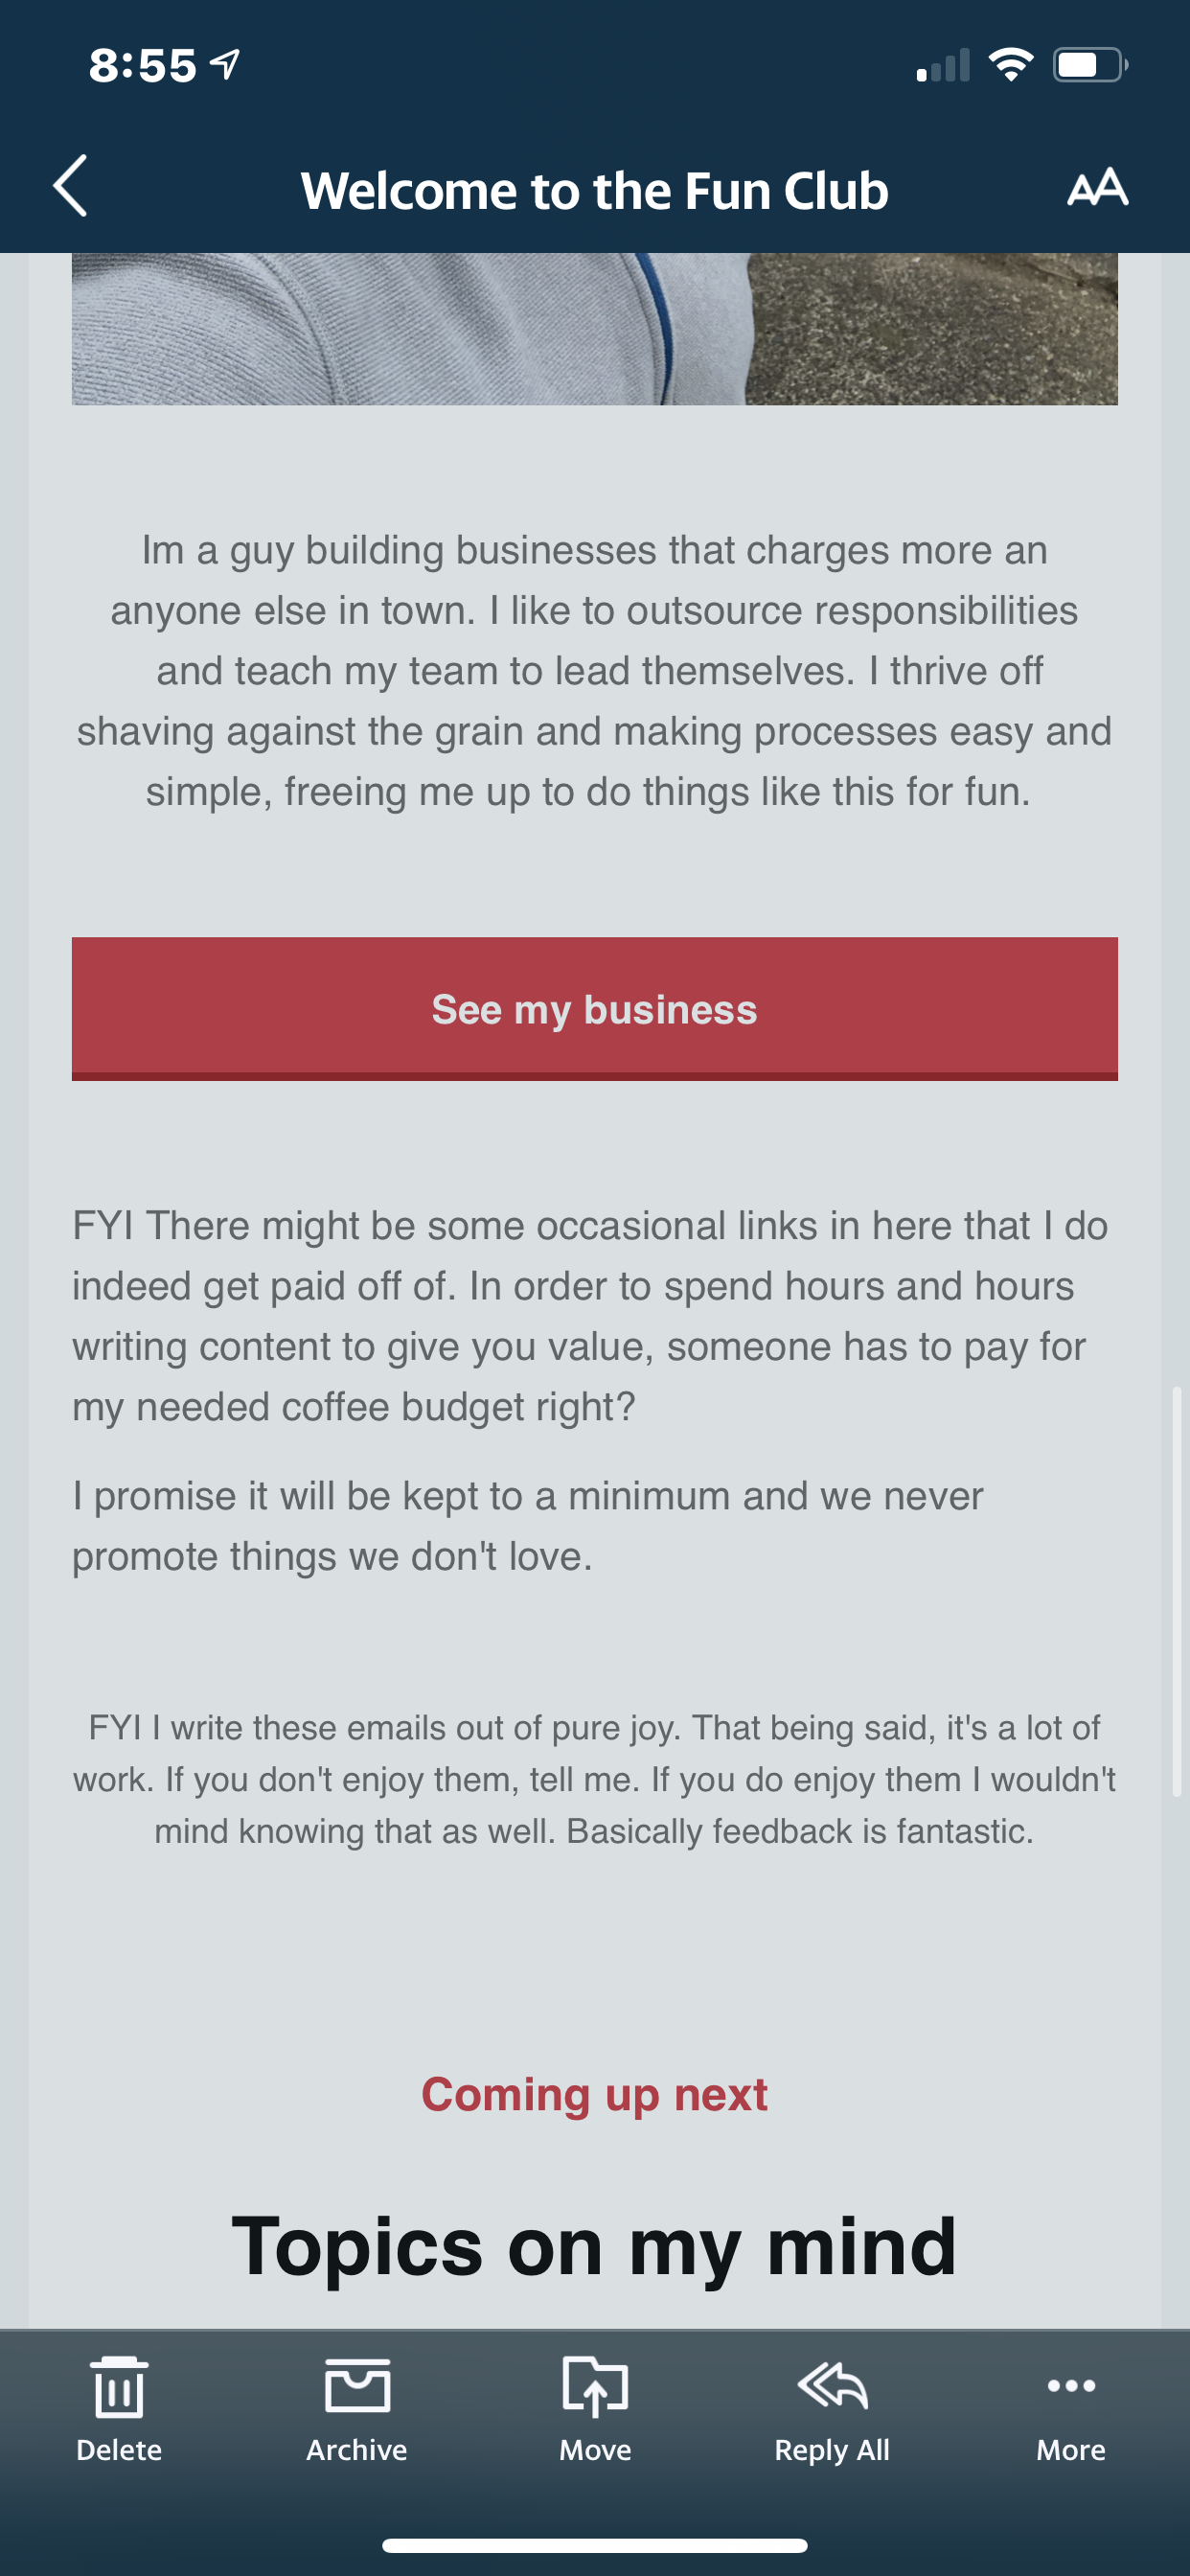Tap the cellular signal bars
The height and width of the screenshot is (2576, 1190).
[943, 66]
